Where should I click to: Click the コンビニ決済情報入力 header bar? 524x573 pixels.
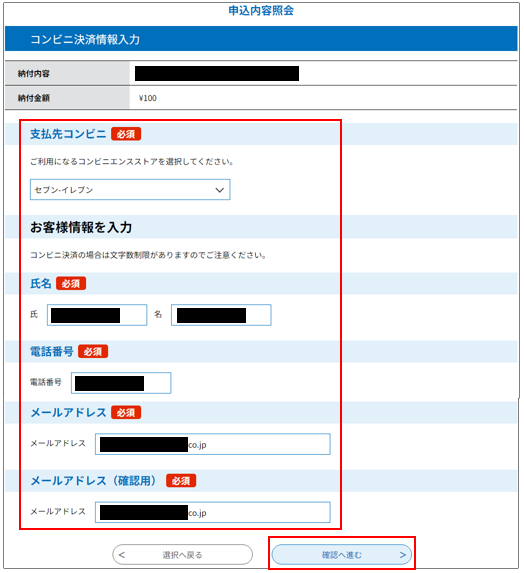tap(261, 39)
